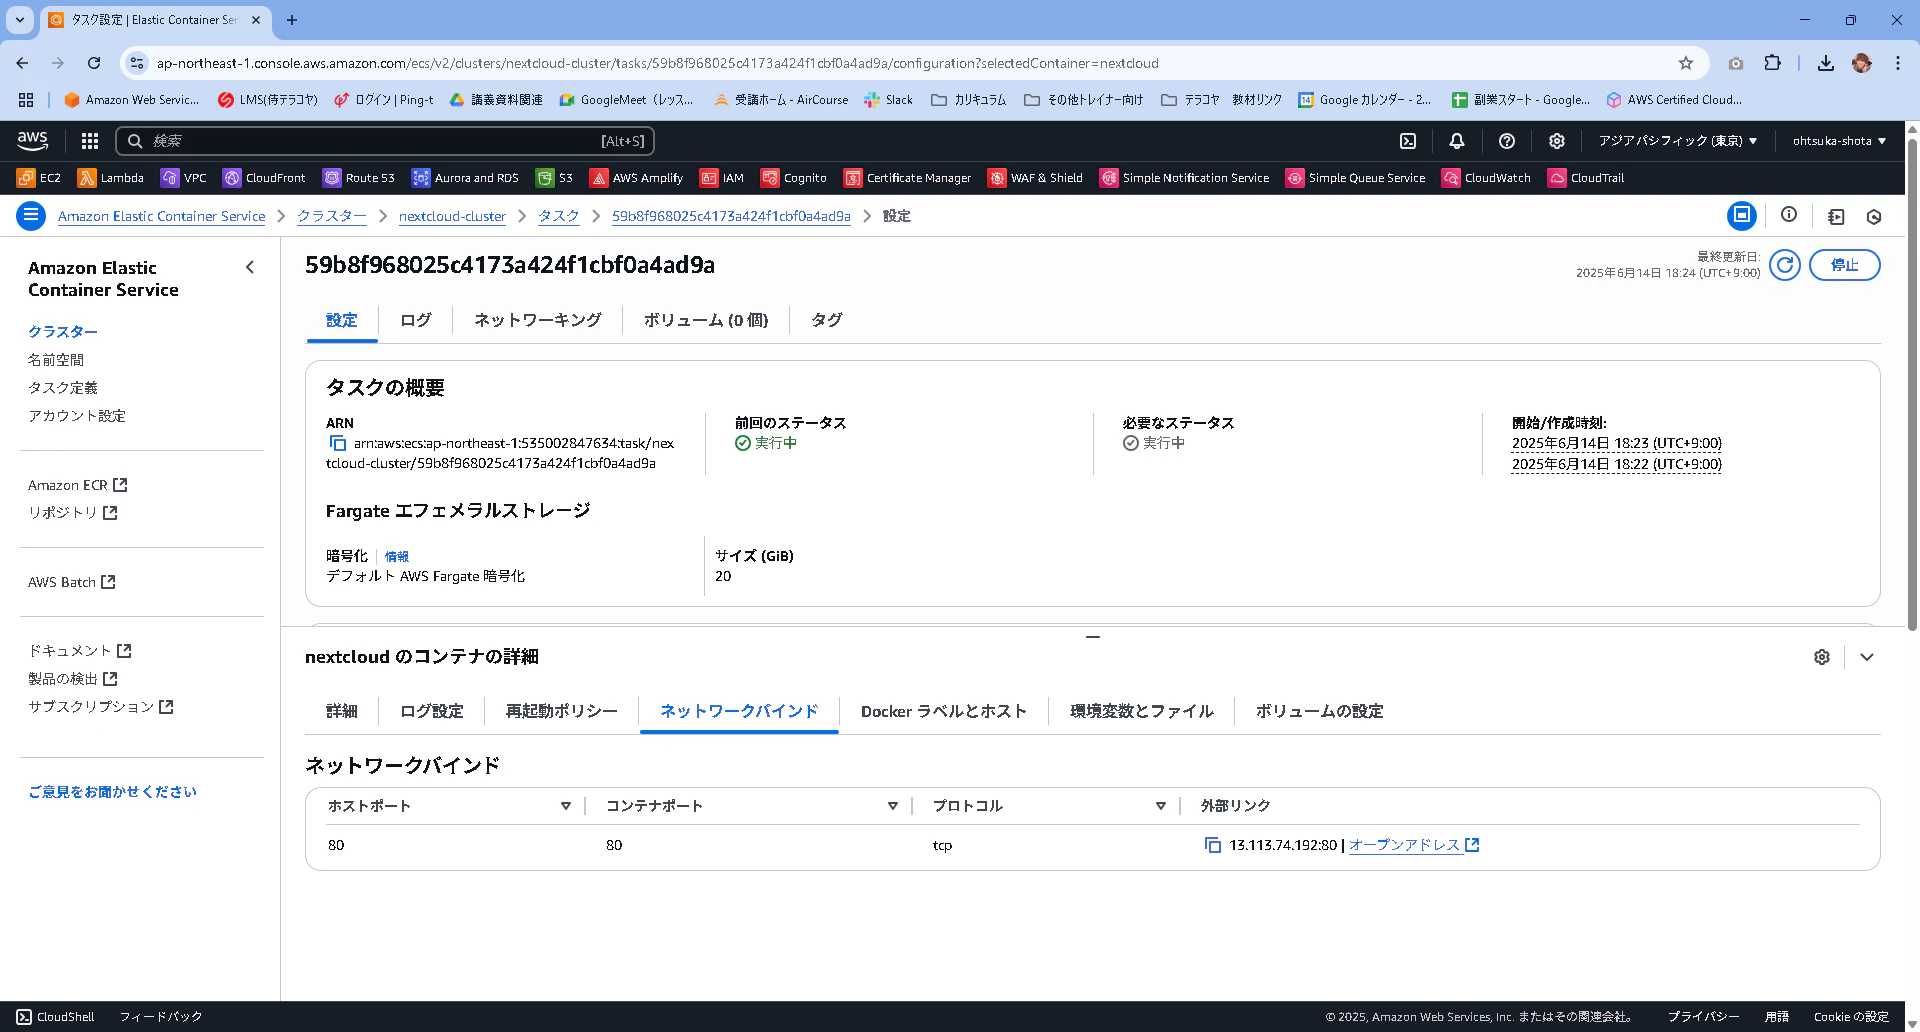1920x1032 pixels.
Task: Open the ohtsuka-shota account menu
Action: click(x=1839, y=141)
